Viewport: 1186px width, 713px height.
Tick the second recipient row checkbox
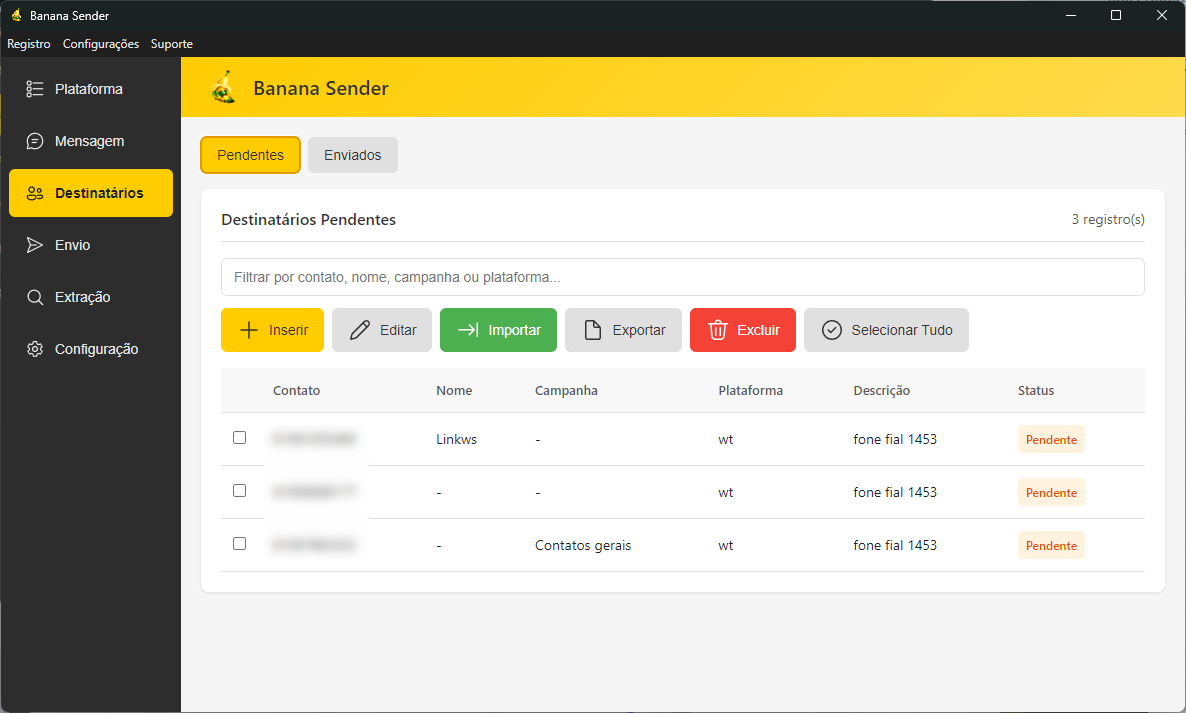239,491
